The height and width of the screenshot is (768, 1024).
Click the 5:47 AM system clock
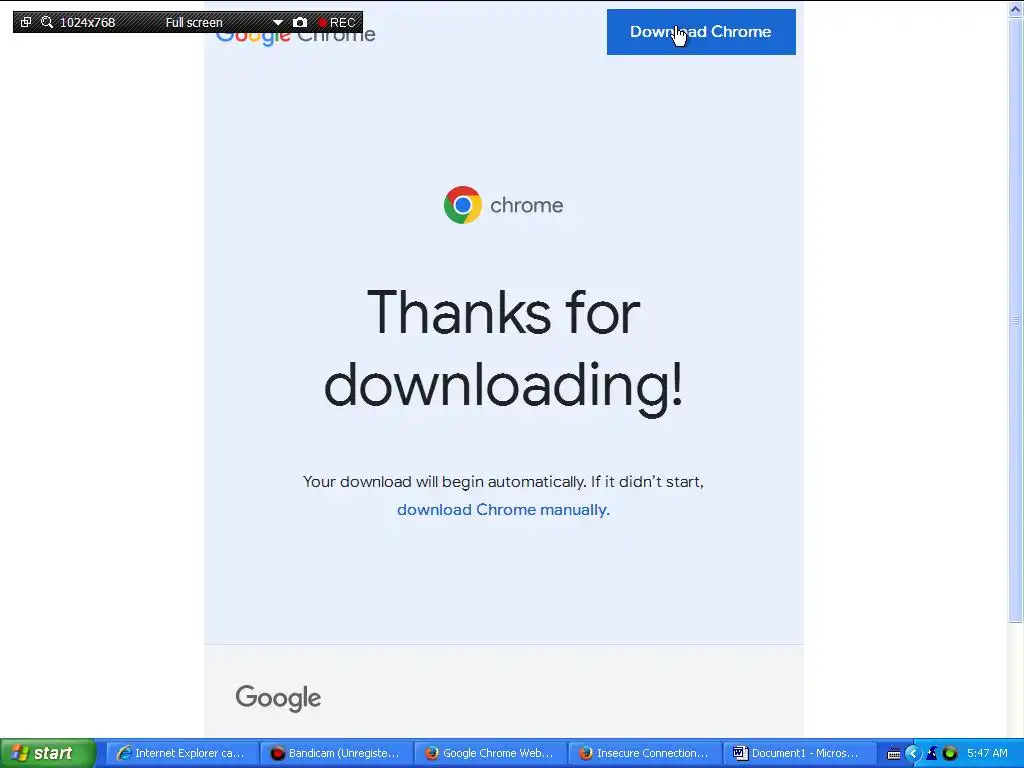point(987,753)
